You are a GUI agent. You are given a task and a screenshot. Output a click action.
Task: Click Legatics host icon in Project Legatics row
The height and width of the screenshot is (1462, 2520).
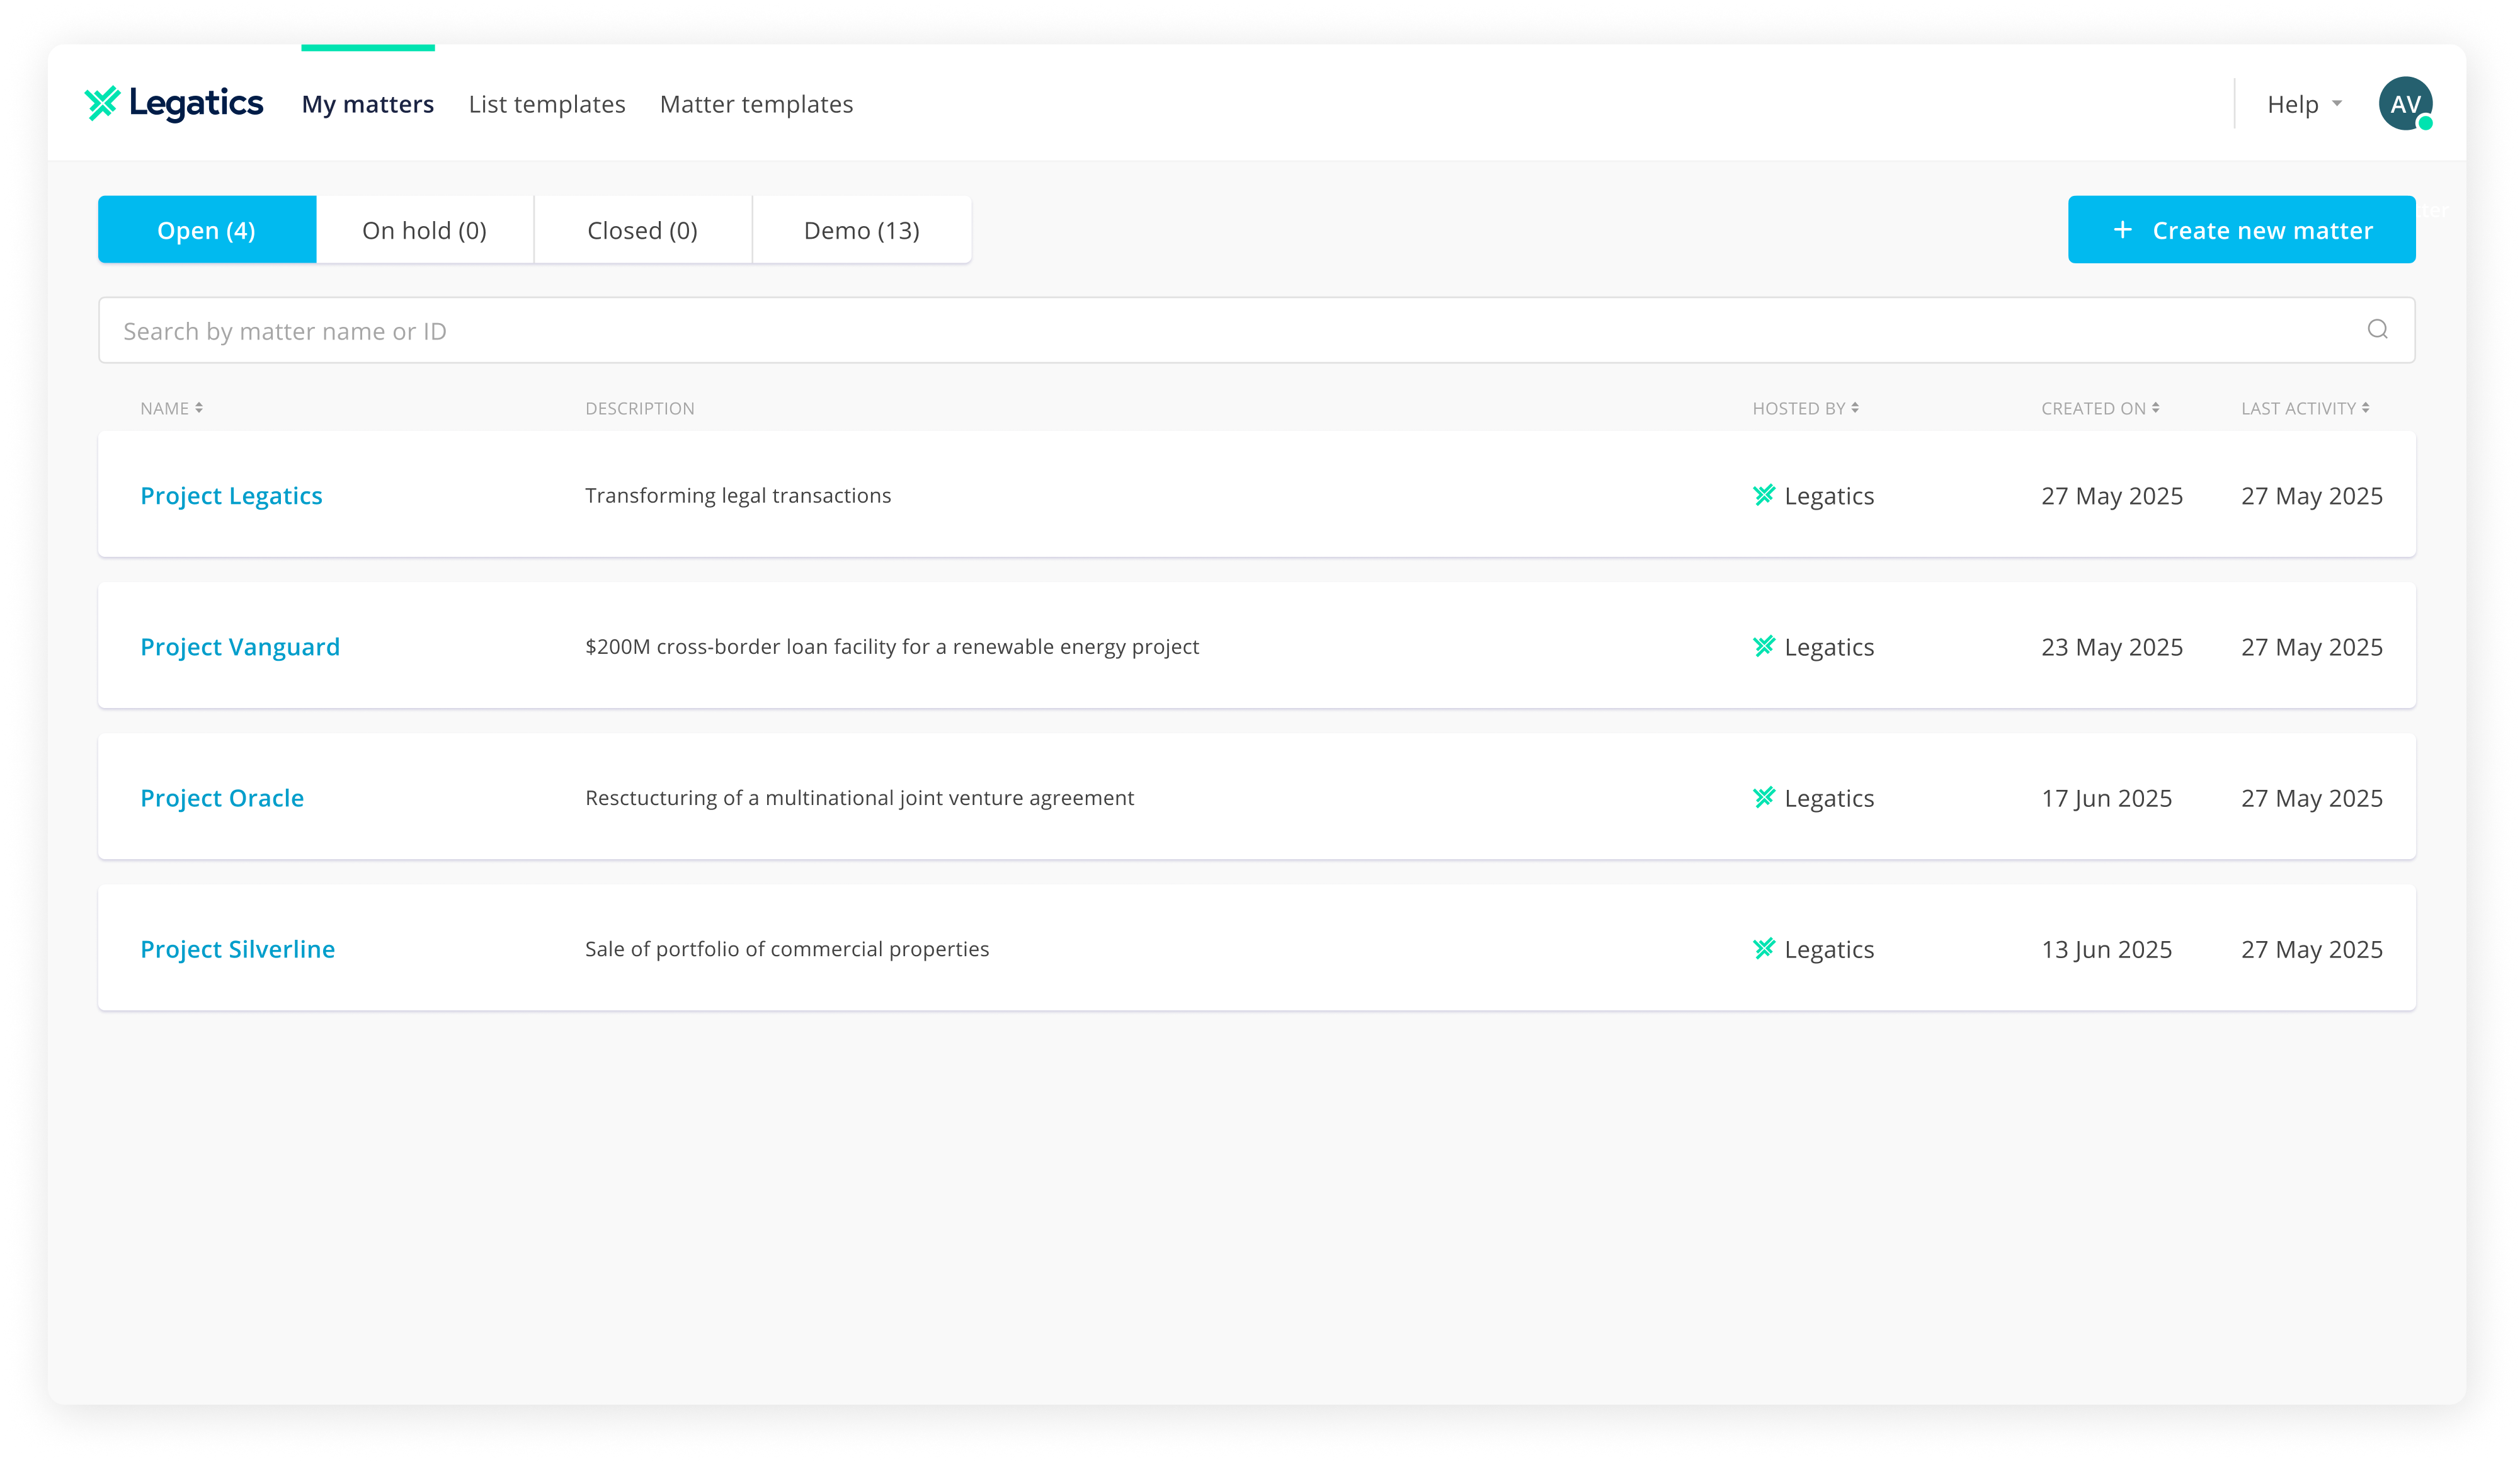(1764, 496)
